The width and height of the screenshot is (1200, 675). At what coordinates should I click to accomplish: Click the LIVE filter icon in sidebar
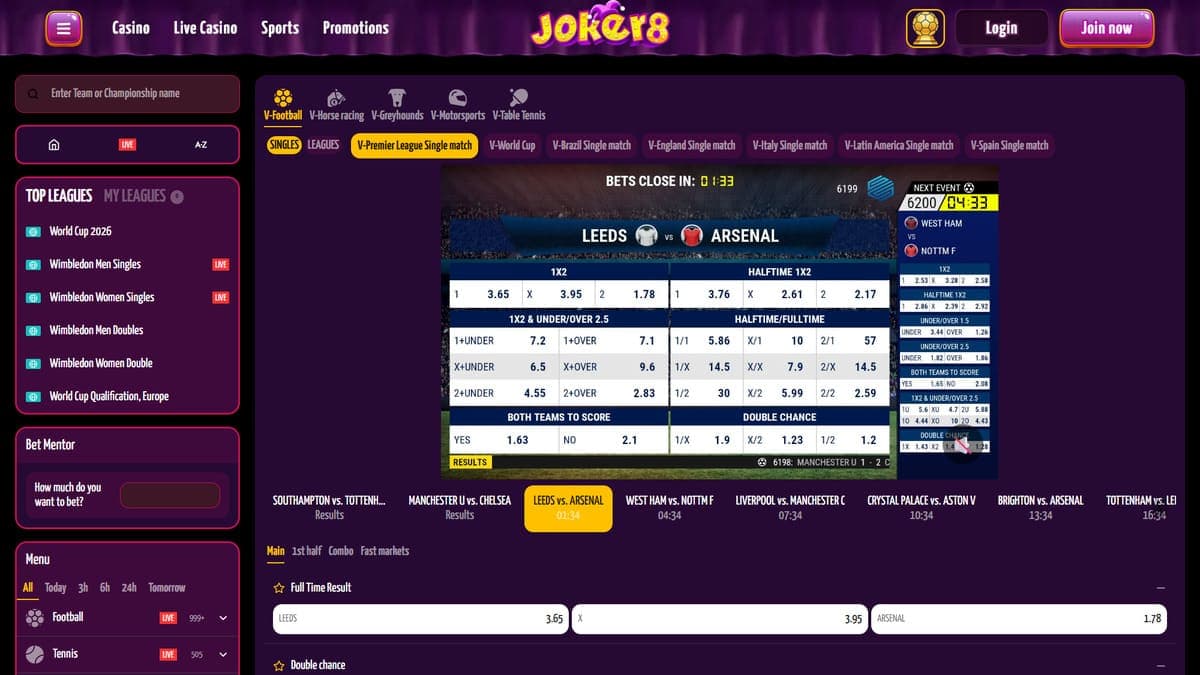[127, 145]
